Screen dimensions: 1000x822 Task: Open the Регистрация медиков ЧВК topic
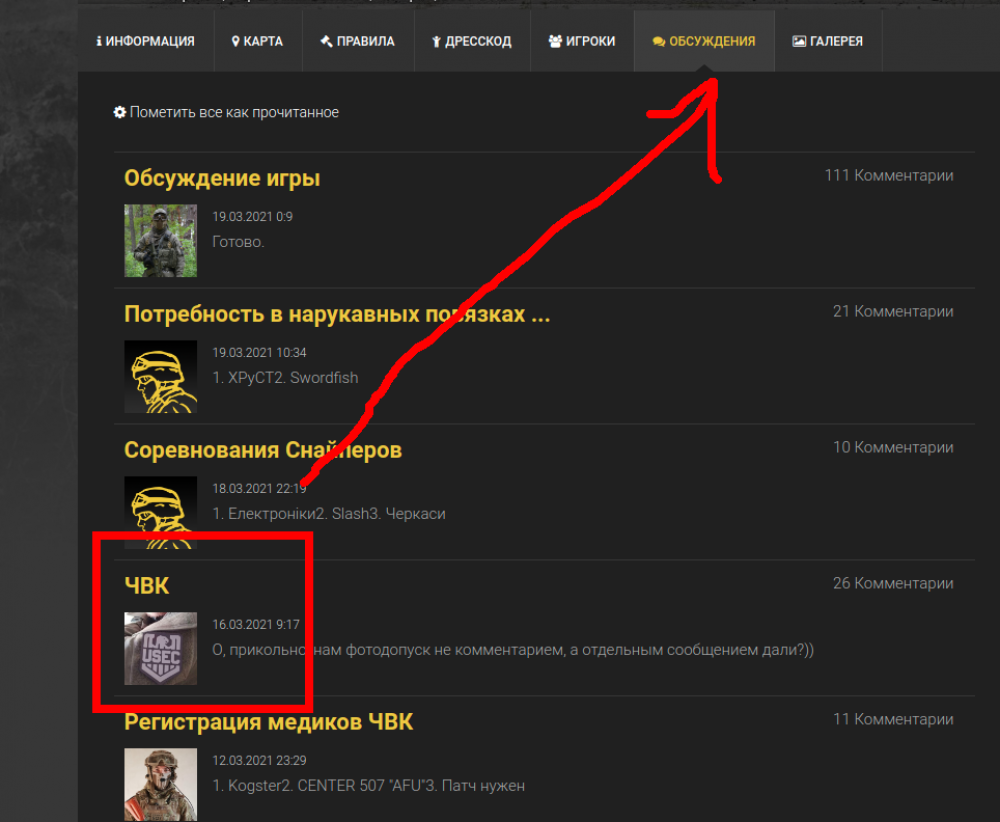click(268, 722)
